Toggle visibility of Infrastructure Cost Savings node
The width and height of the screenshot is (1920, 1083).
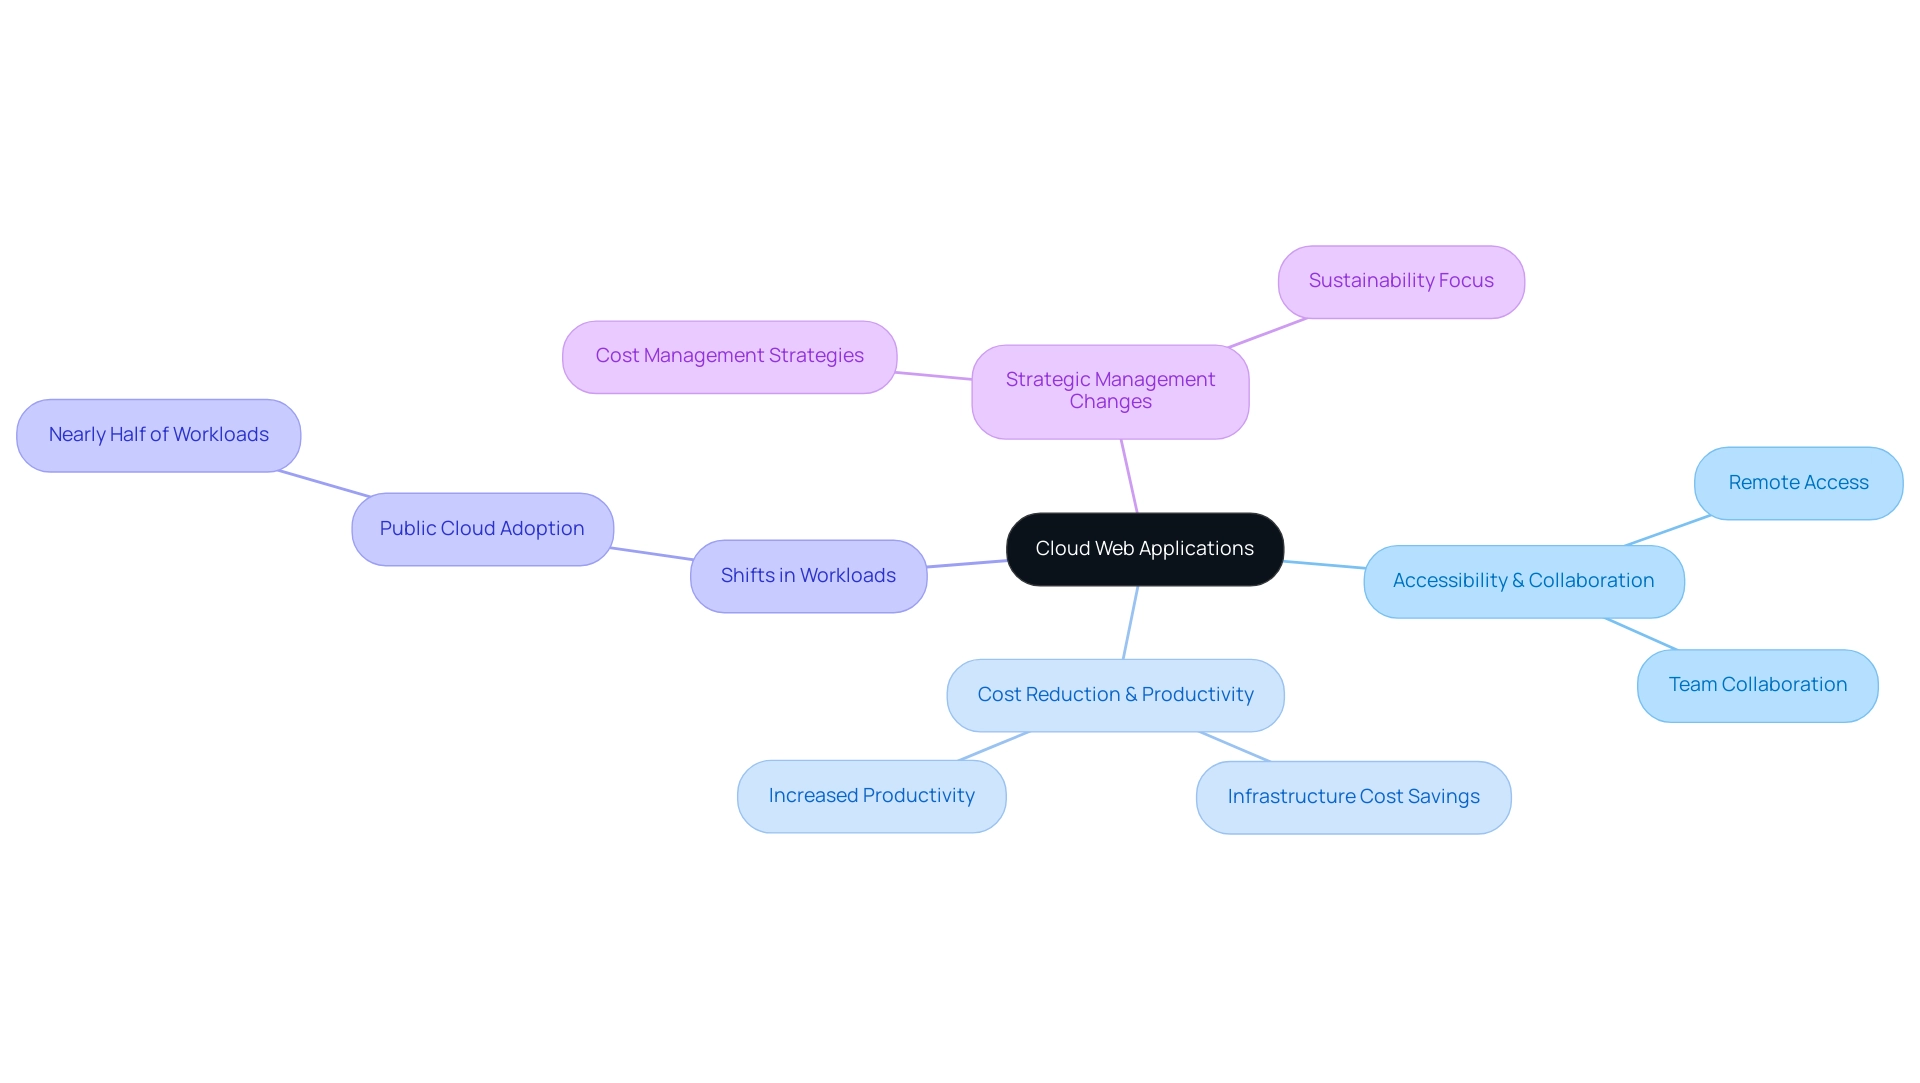coord(1353,794)
